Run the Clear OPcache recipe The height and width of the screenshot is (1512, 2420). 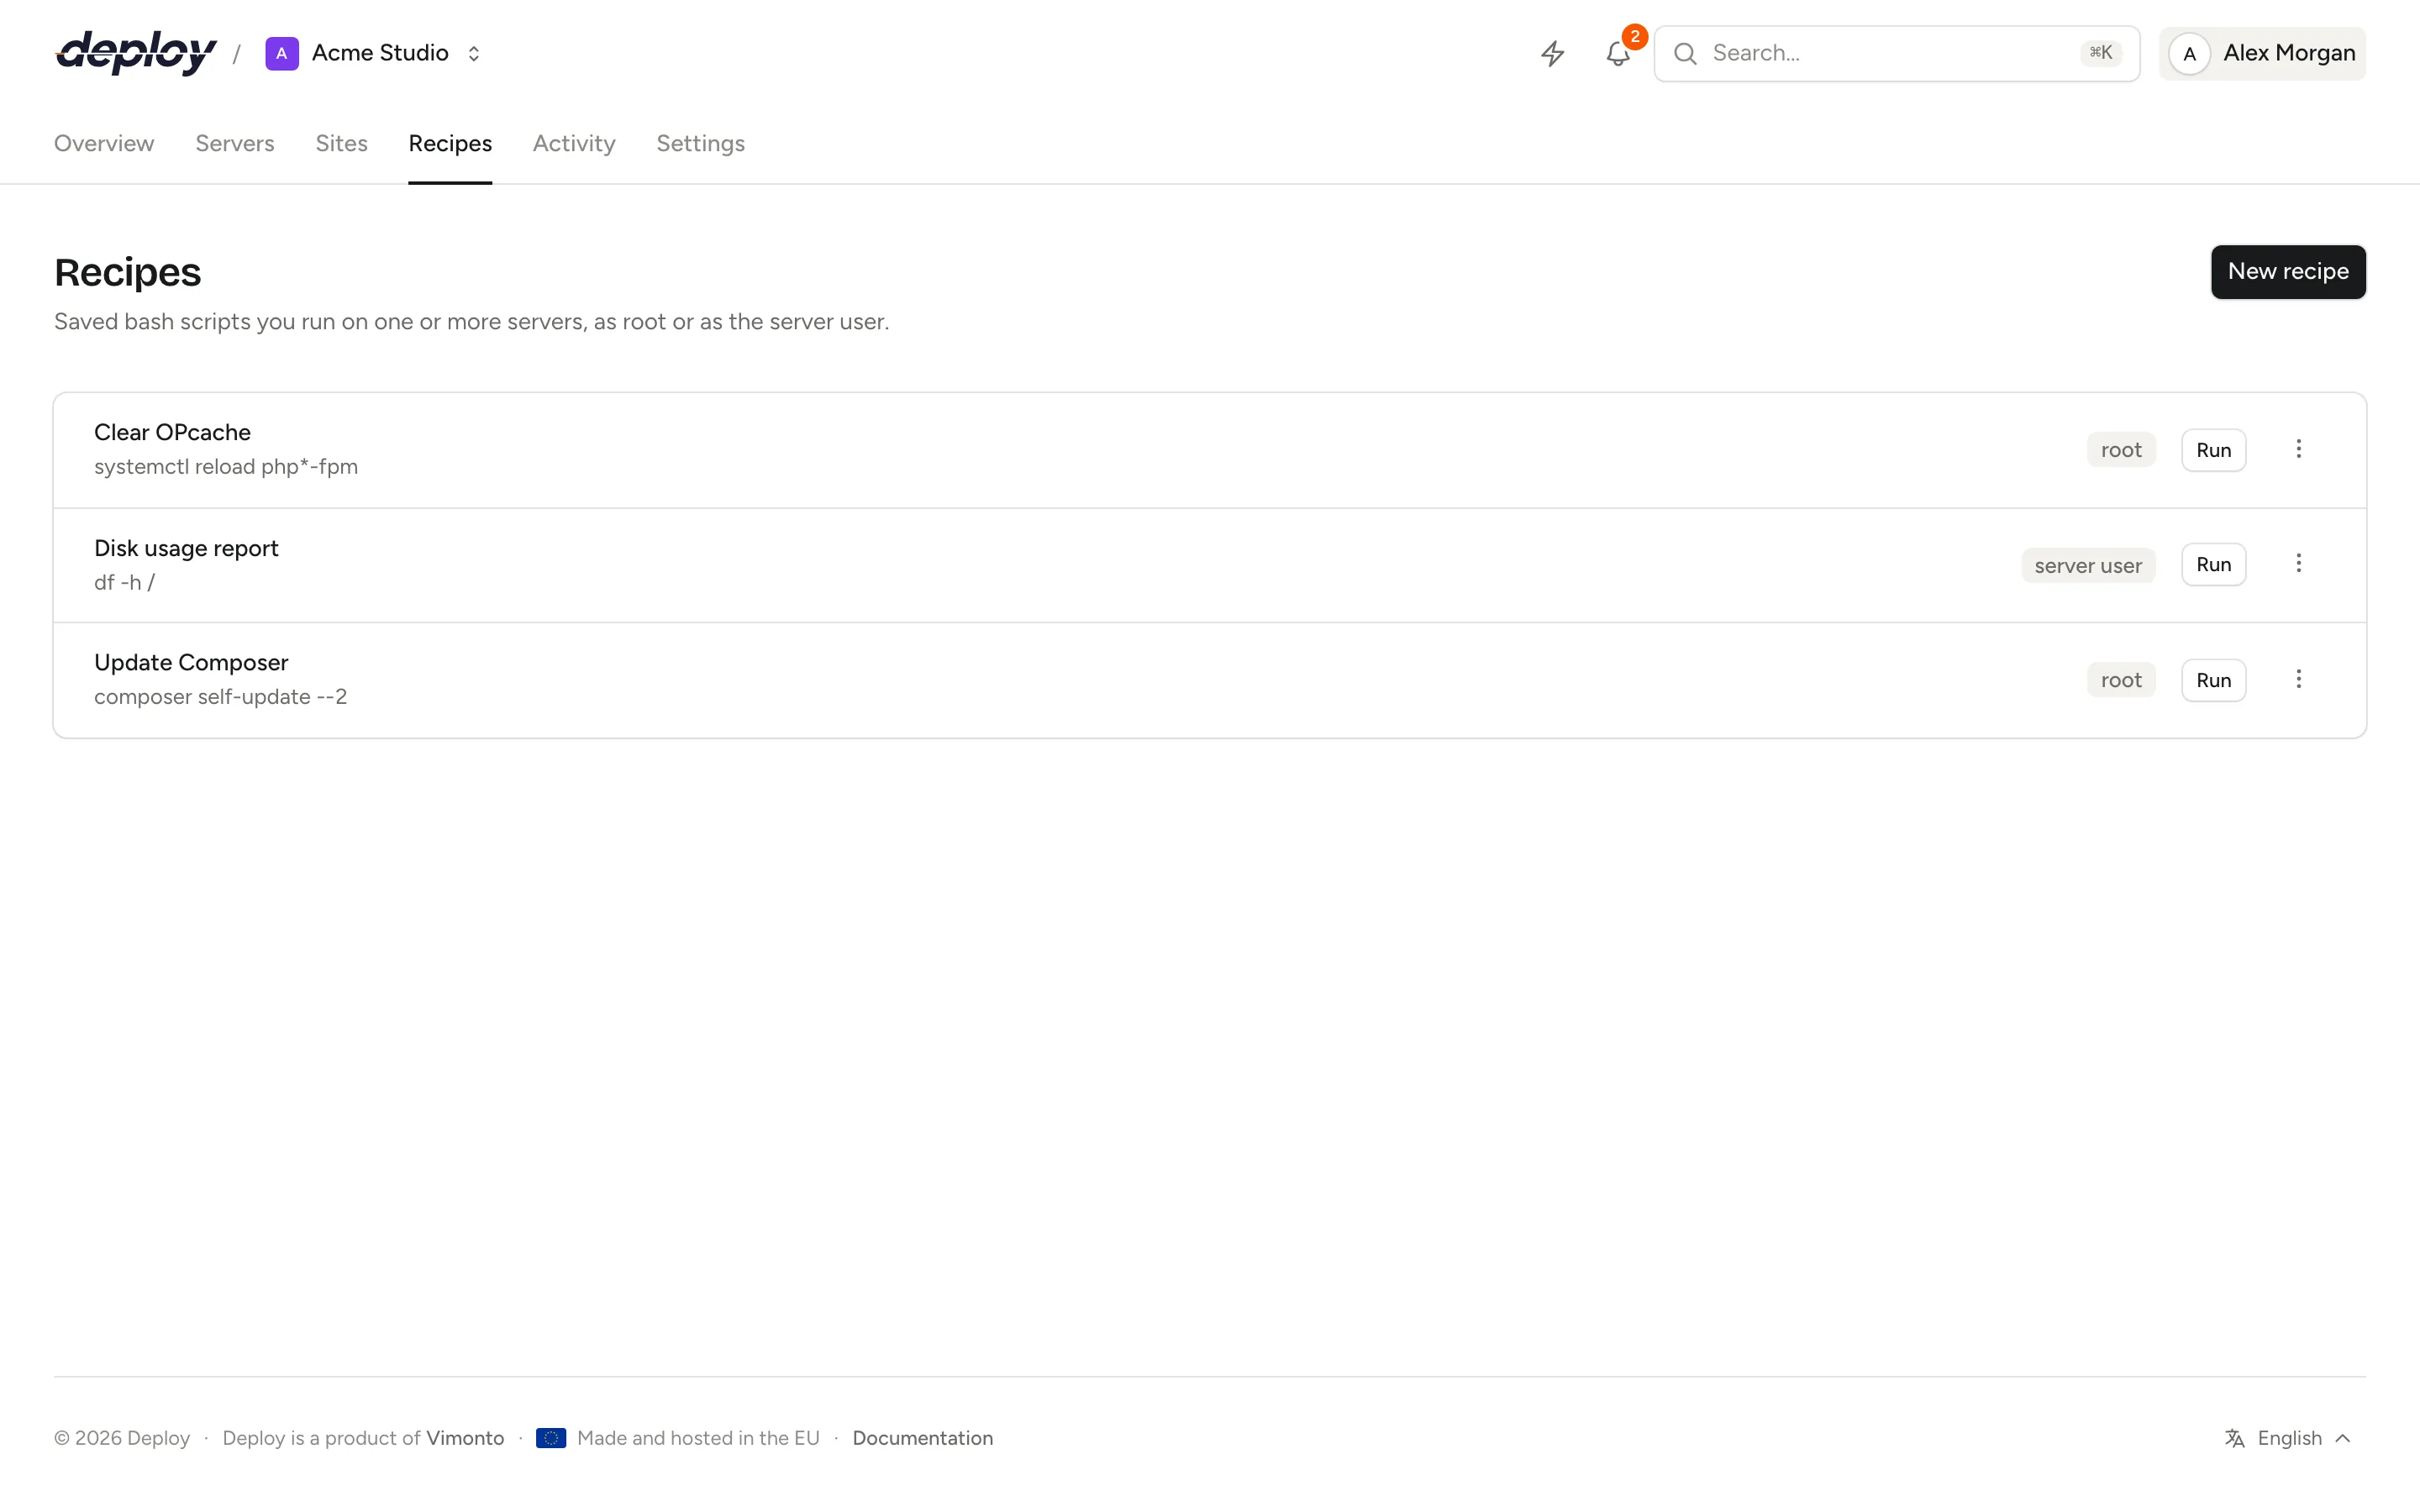pyautogui.click(x=2213, y=450)
